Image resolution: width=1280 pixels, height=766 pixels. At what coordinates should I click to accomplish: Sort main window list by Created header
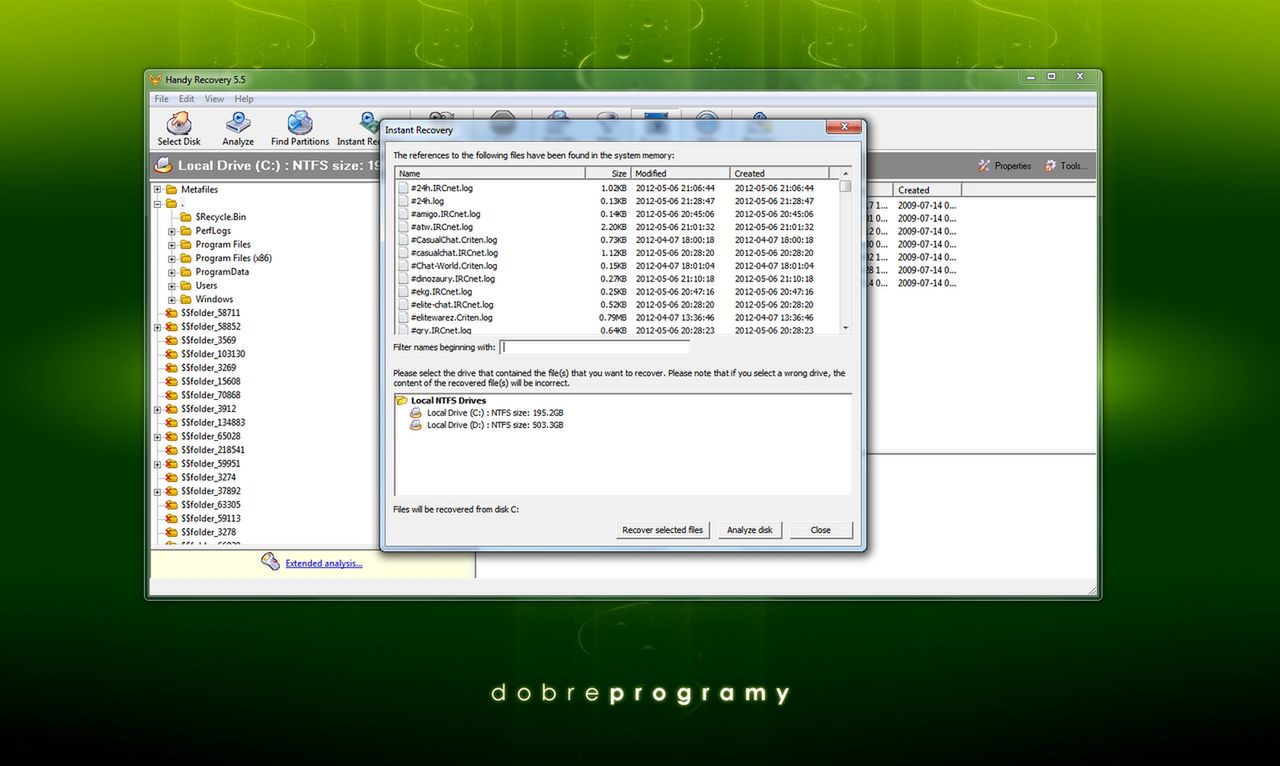928,190
